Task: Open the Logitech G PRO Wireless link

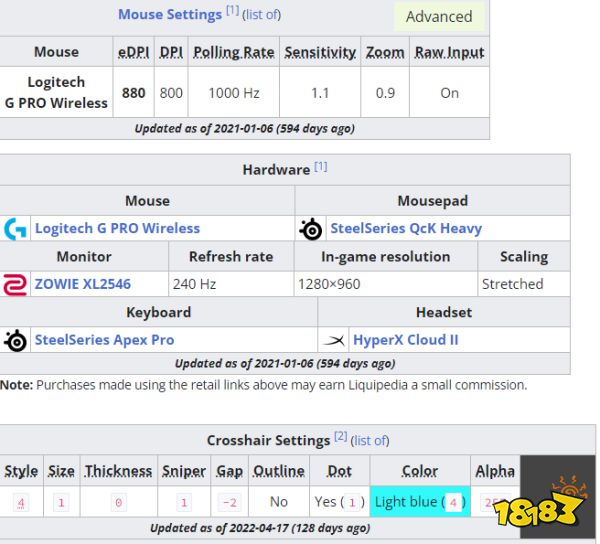Action: [117, 228]
